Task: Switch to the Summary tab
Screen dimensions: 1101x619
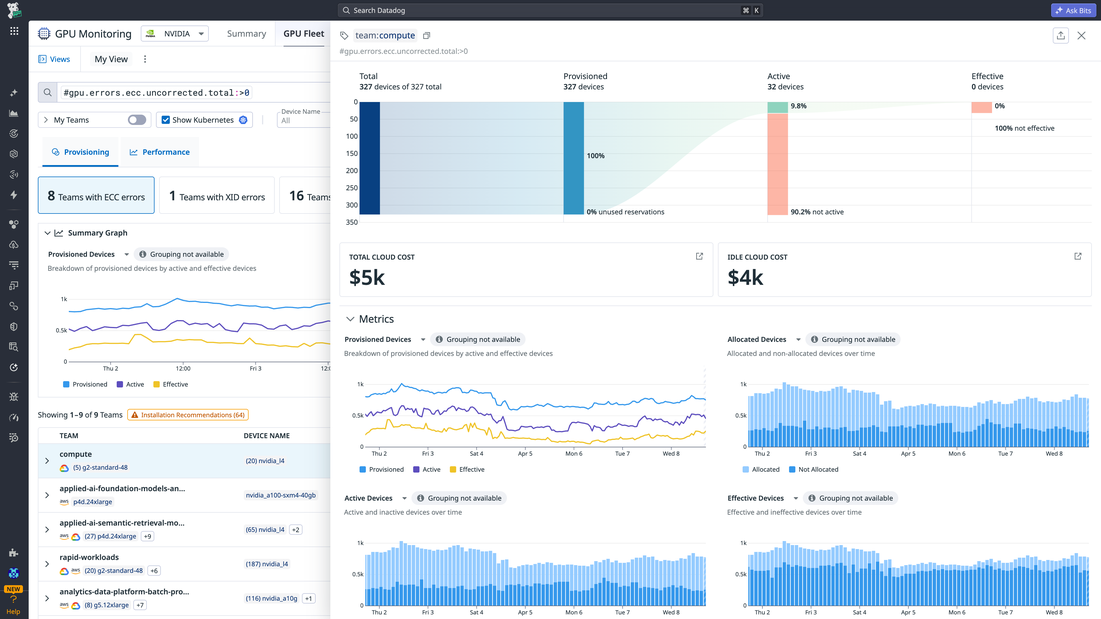Action: pyautogui.click(x=246, y=34)
